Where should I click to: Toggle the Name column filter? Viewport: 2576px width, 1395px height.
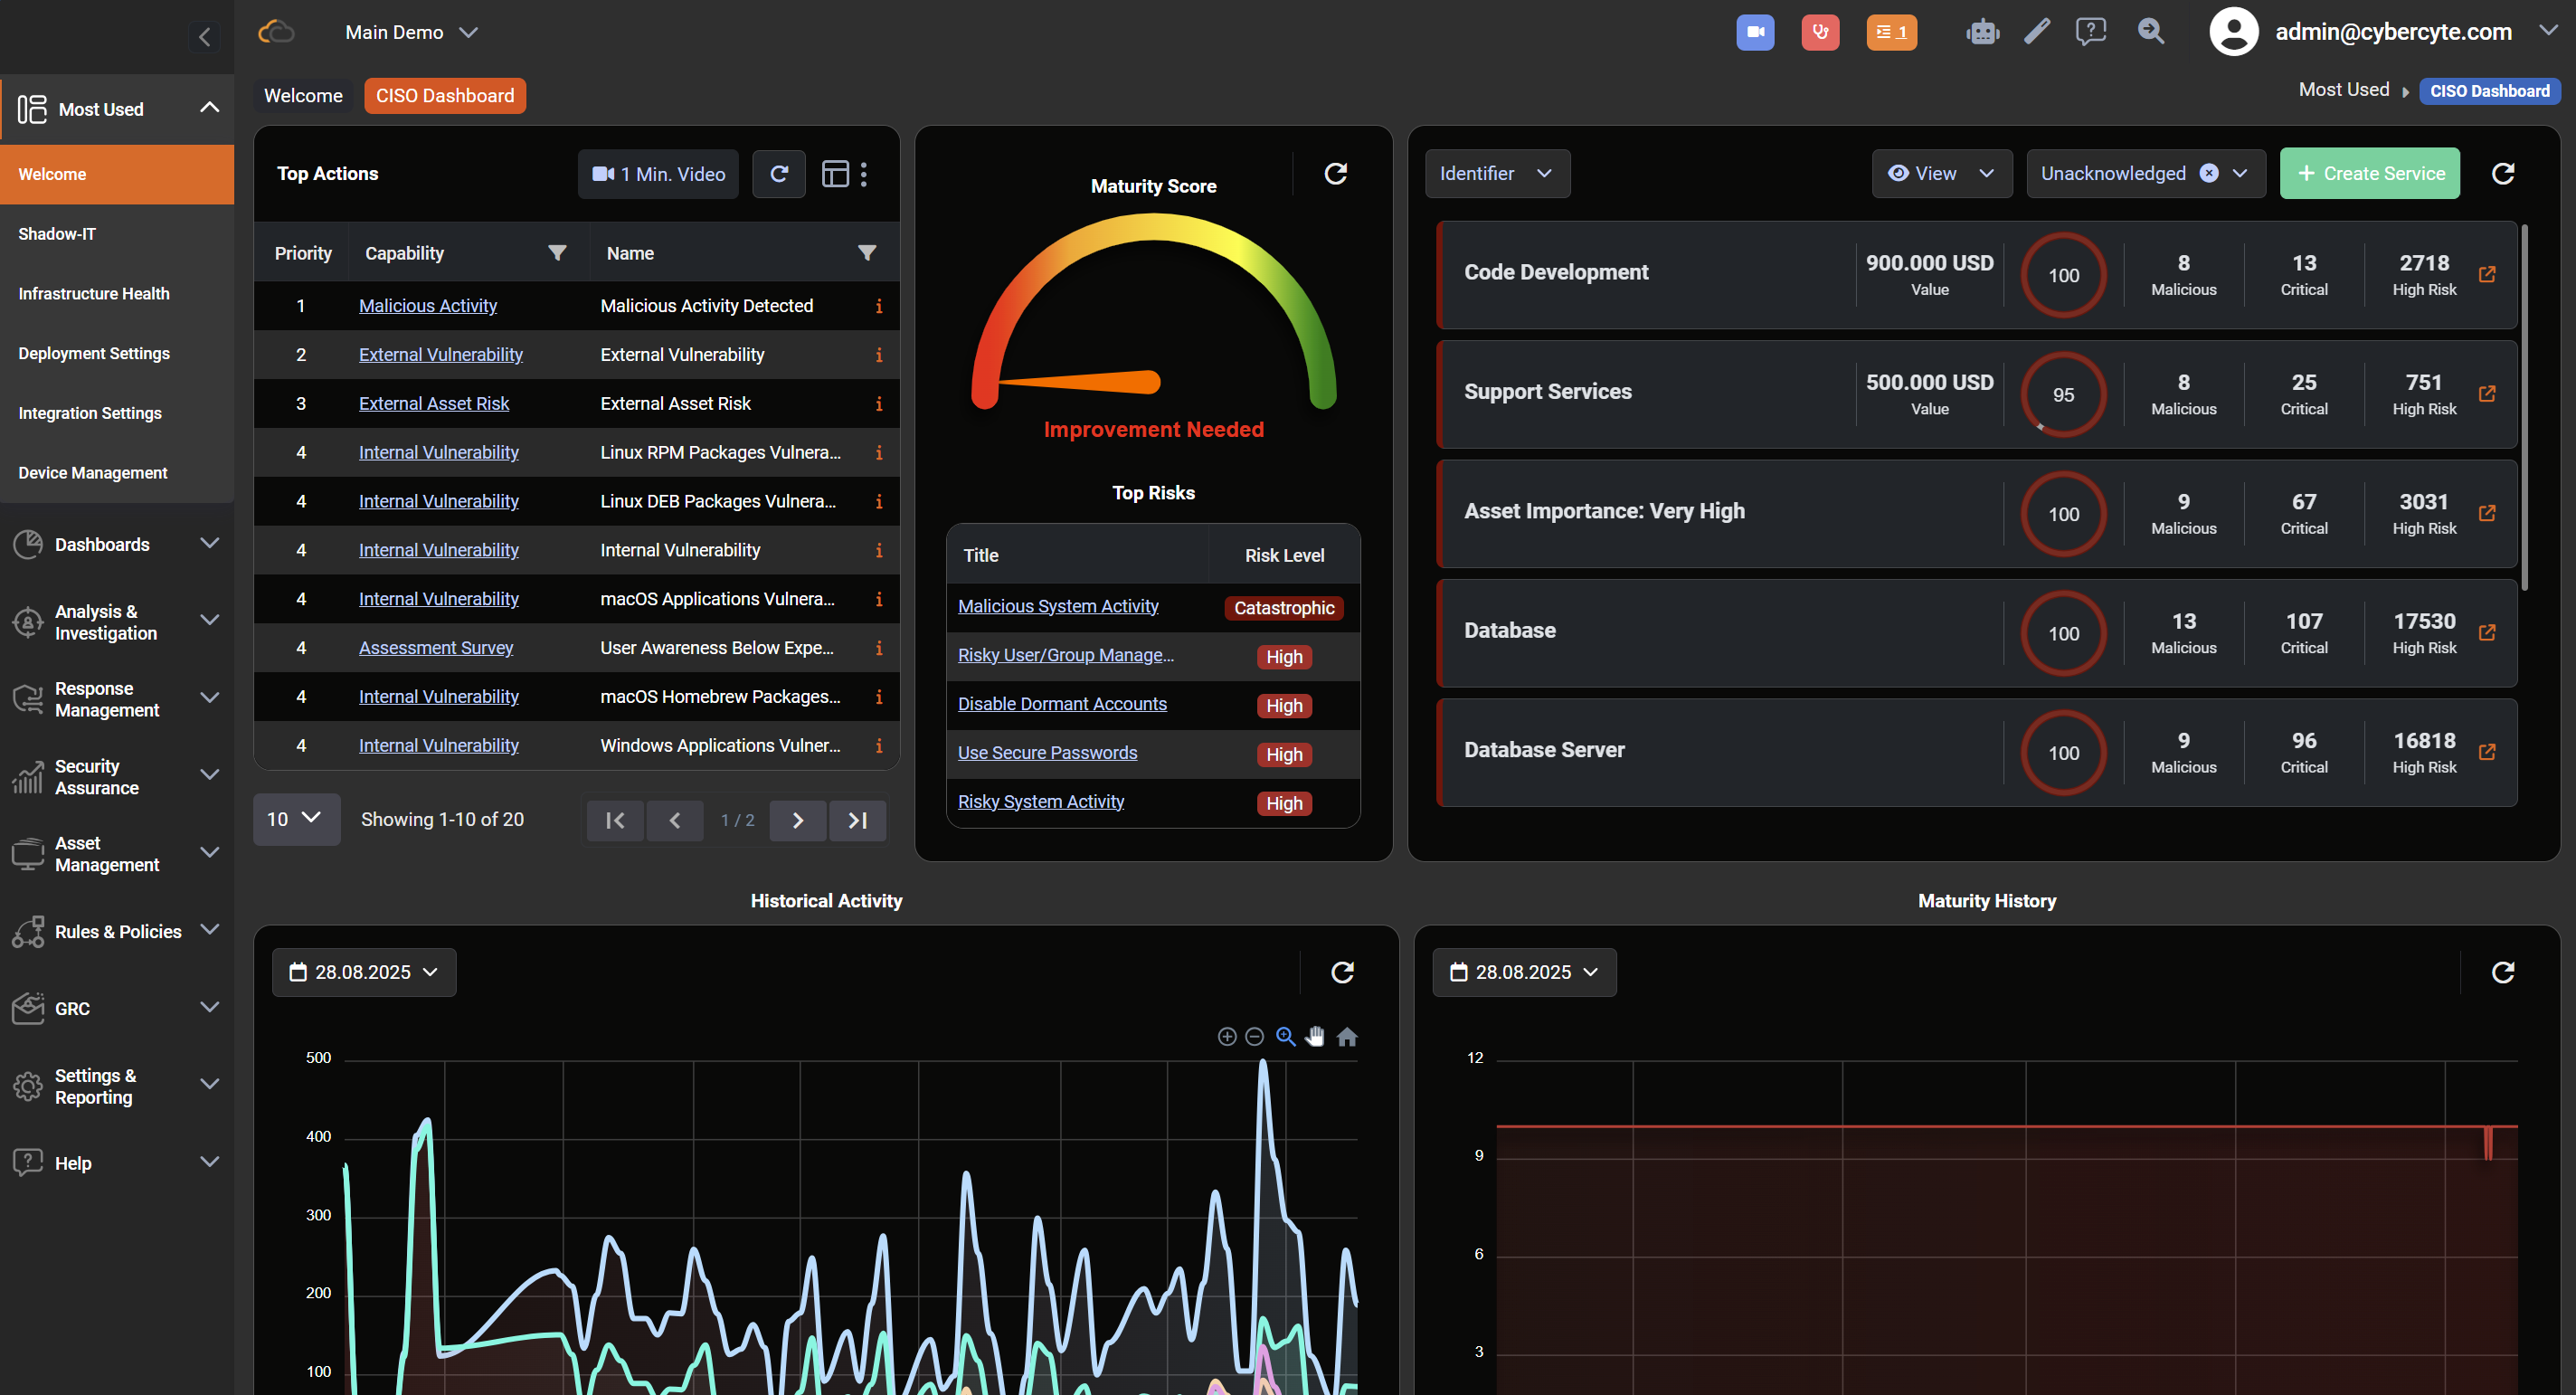coord(866,253)
